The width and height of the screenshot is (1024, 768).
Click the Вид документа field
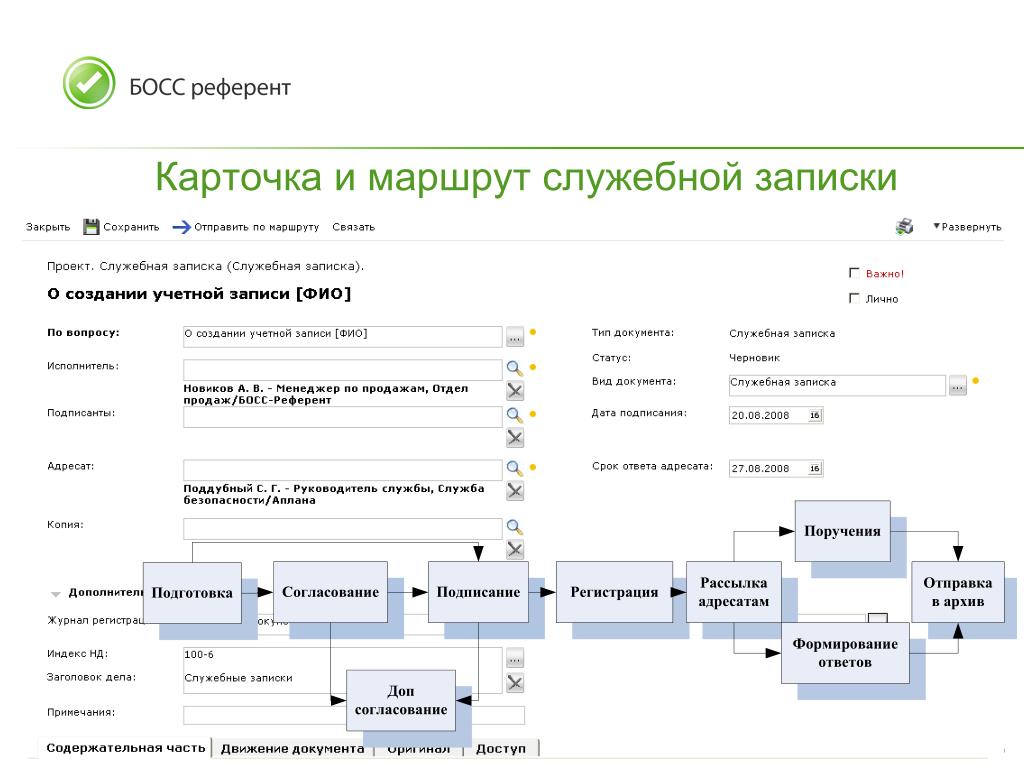[837, 385]
